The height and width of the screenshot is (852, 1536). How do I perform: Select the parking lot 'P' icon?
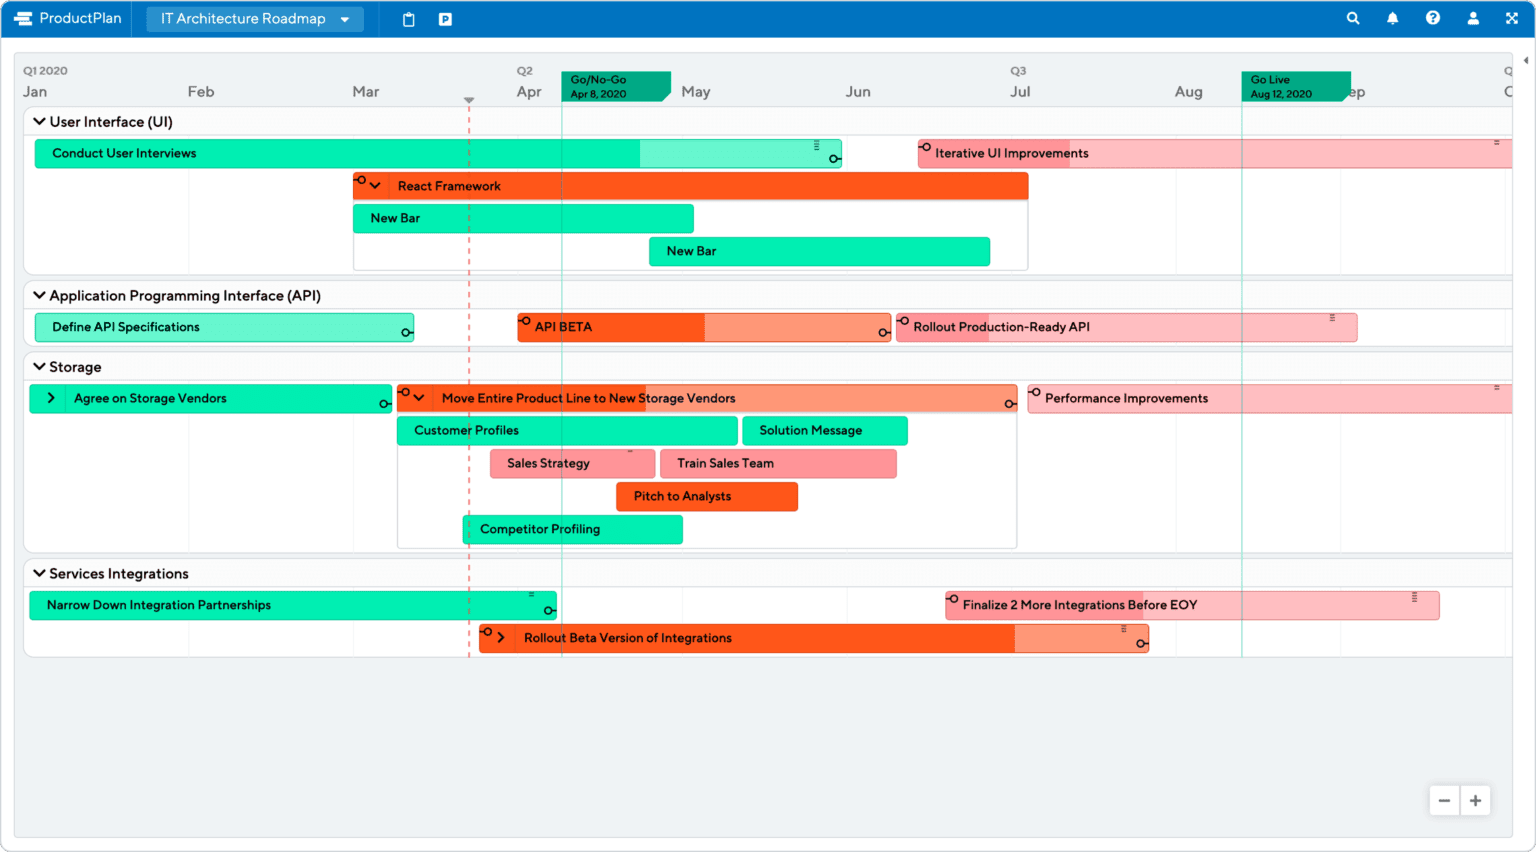(x=444, y=18)
